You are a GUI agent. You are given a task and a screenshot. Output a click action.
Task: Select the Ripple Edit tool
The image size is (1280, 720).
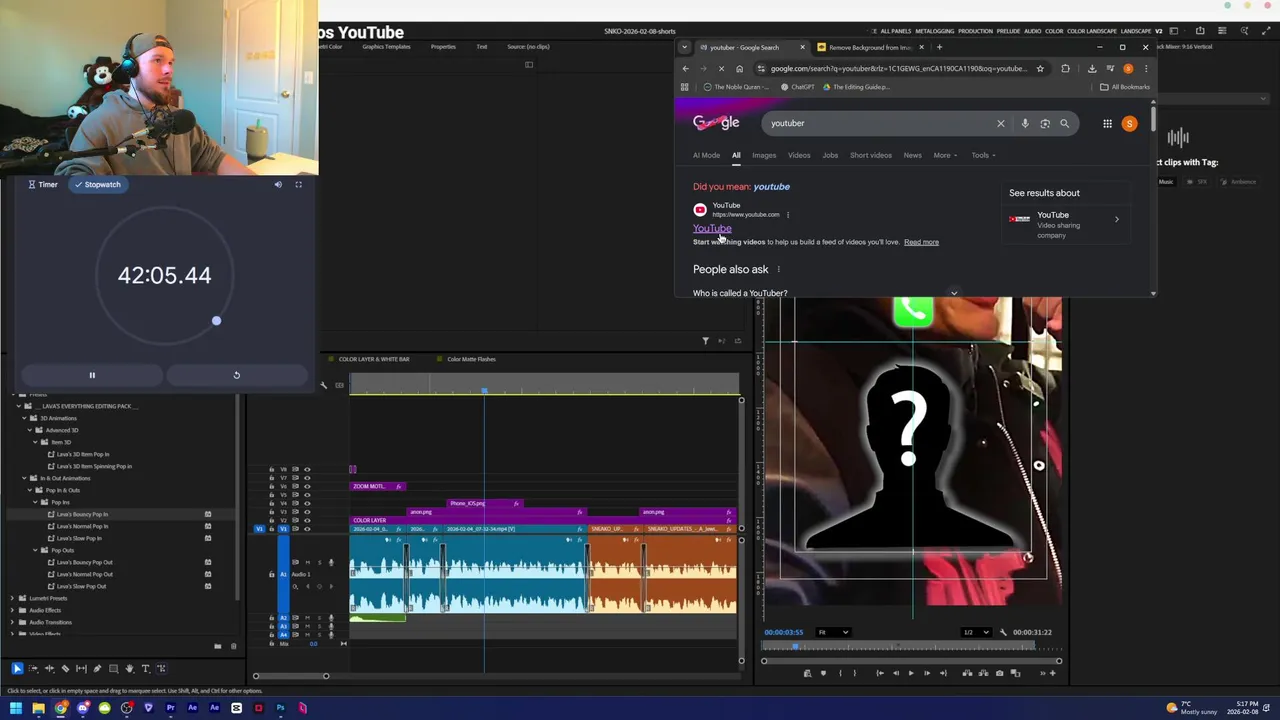click(49, 668)
